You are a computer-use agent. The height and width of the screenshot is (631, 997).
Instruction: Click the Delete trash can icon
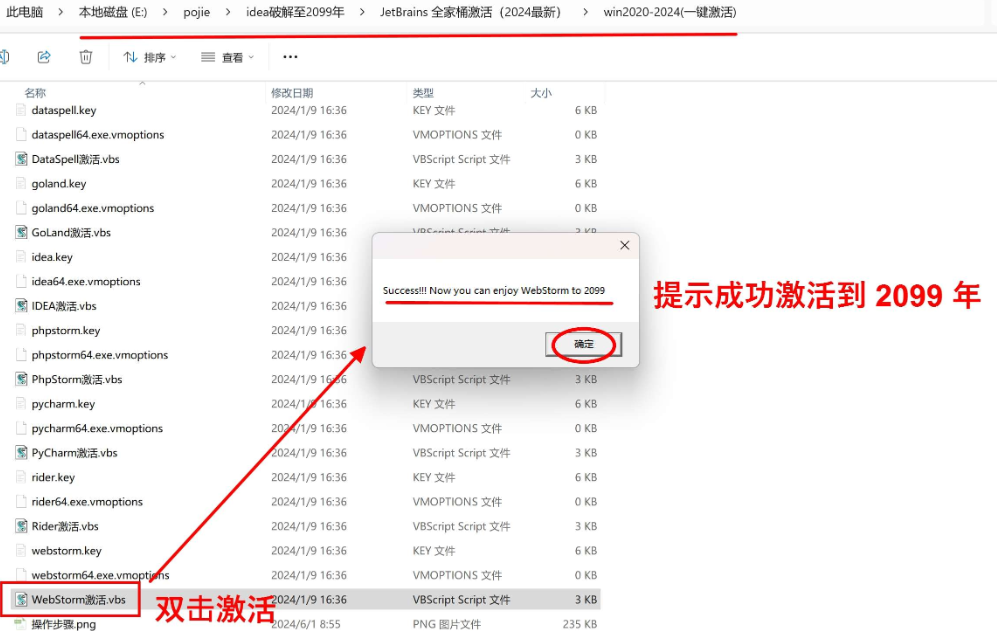click(x=86, y=57)
